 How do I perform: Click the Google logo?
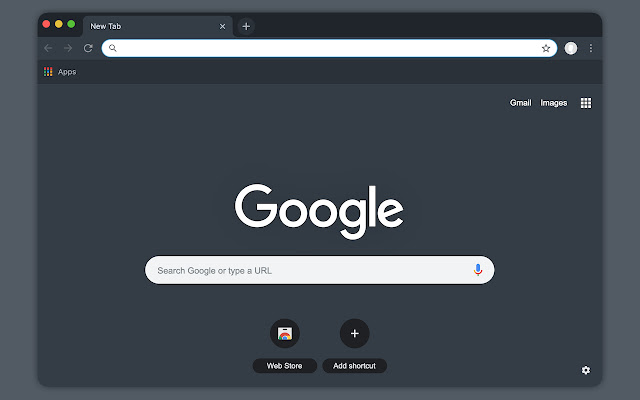pos(319,211)
